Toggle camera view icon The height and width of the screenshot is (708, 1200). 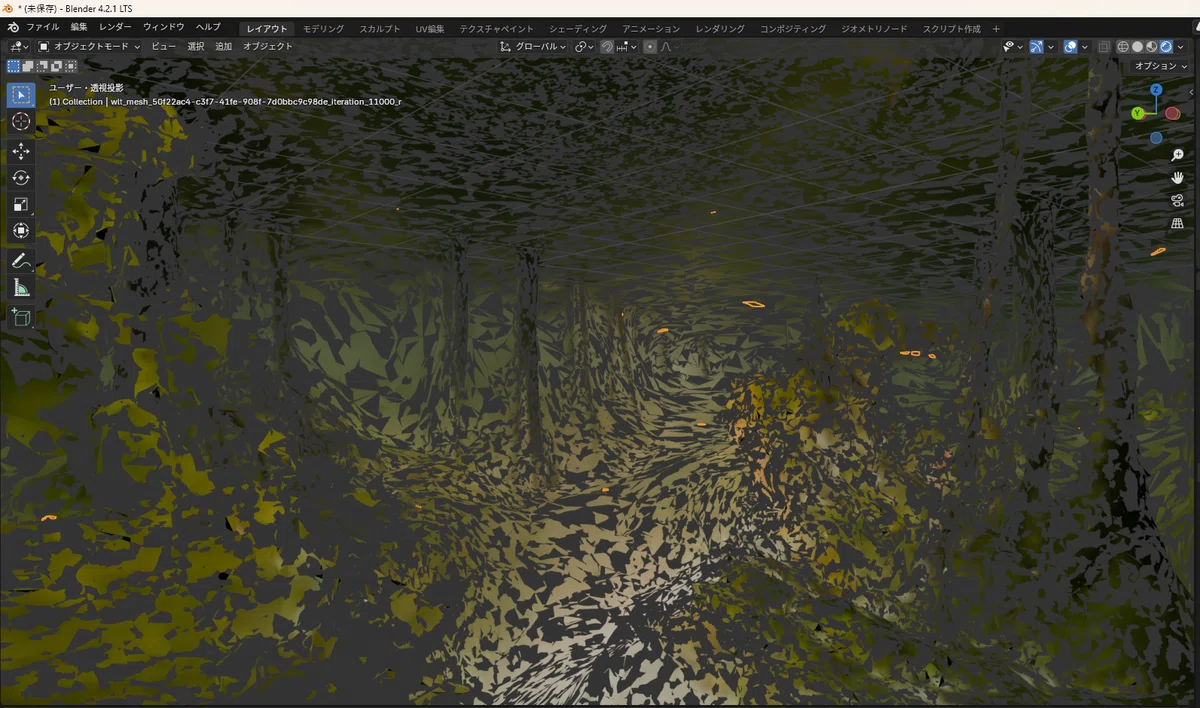tap(1177, 201)
